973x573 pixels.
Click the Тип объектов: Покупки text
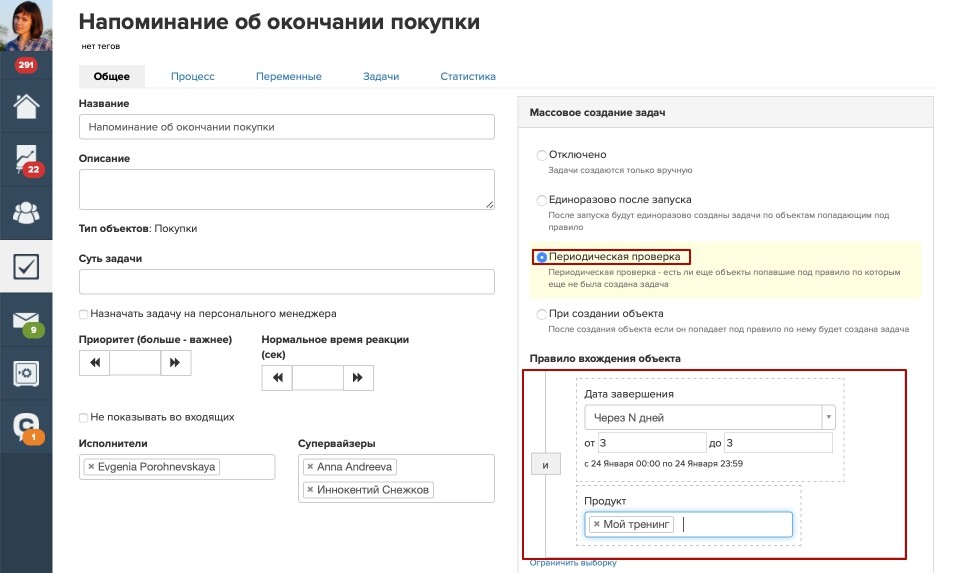tap(138, 228)
